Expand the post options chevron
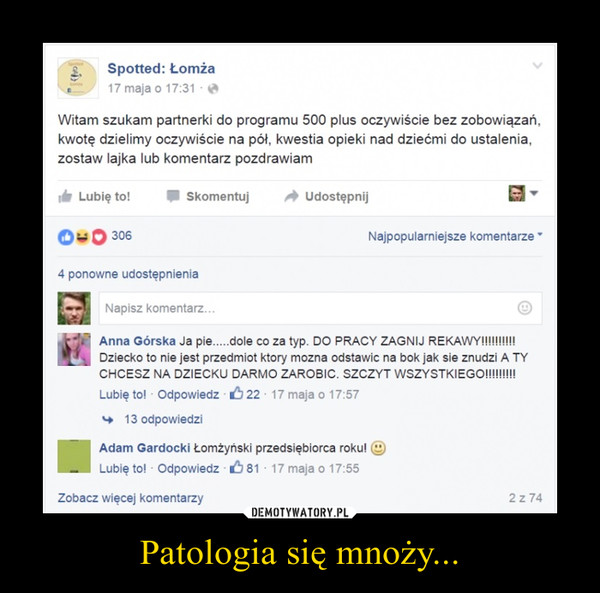This screenshot has height=593, width=600. click(537, 66)
